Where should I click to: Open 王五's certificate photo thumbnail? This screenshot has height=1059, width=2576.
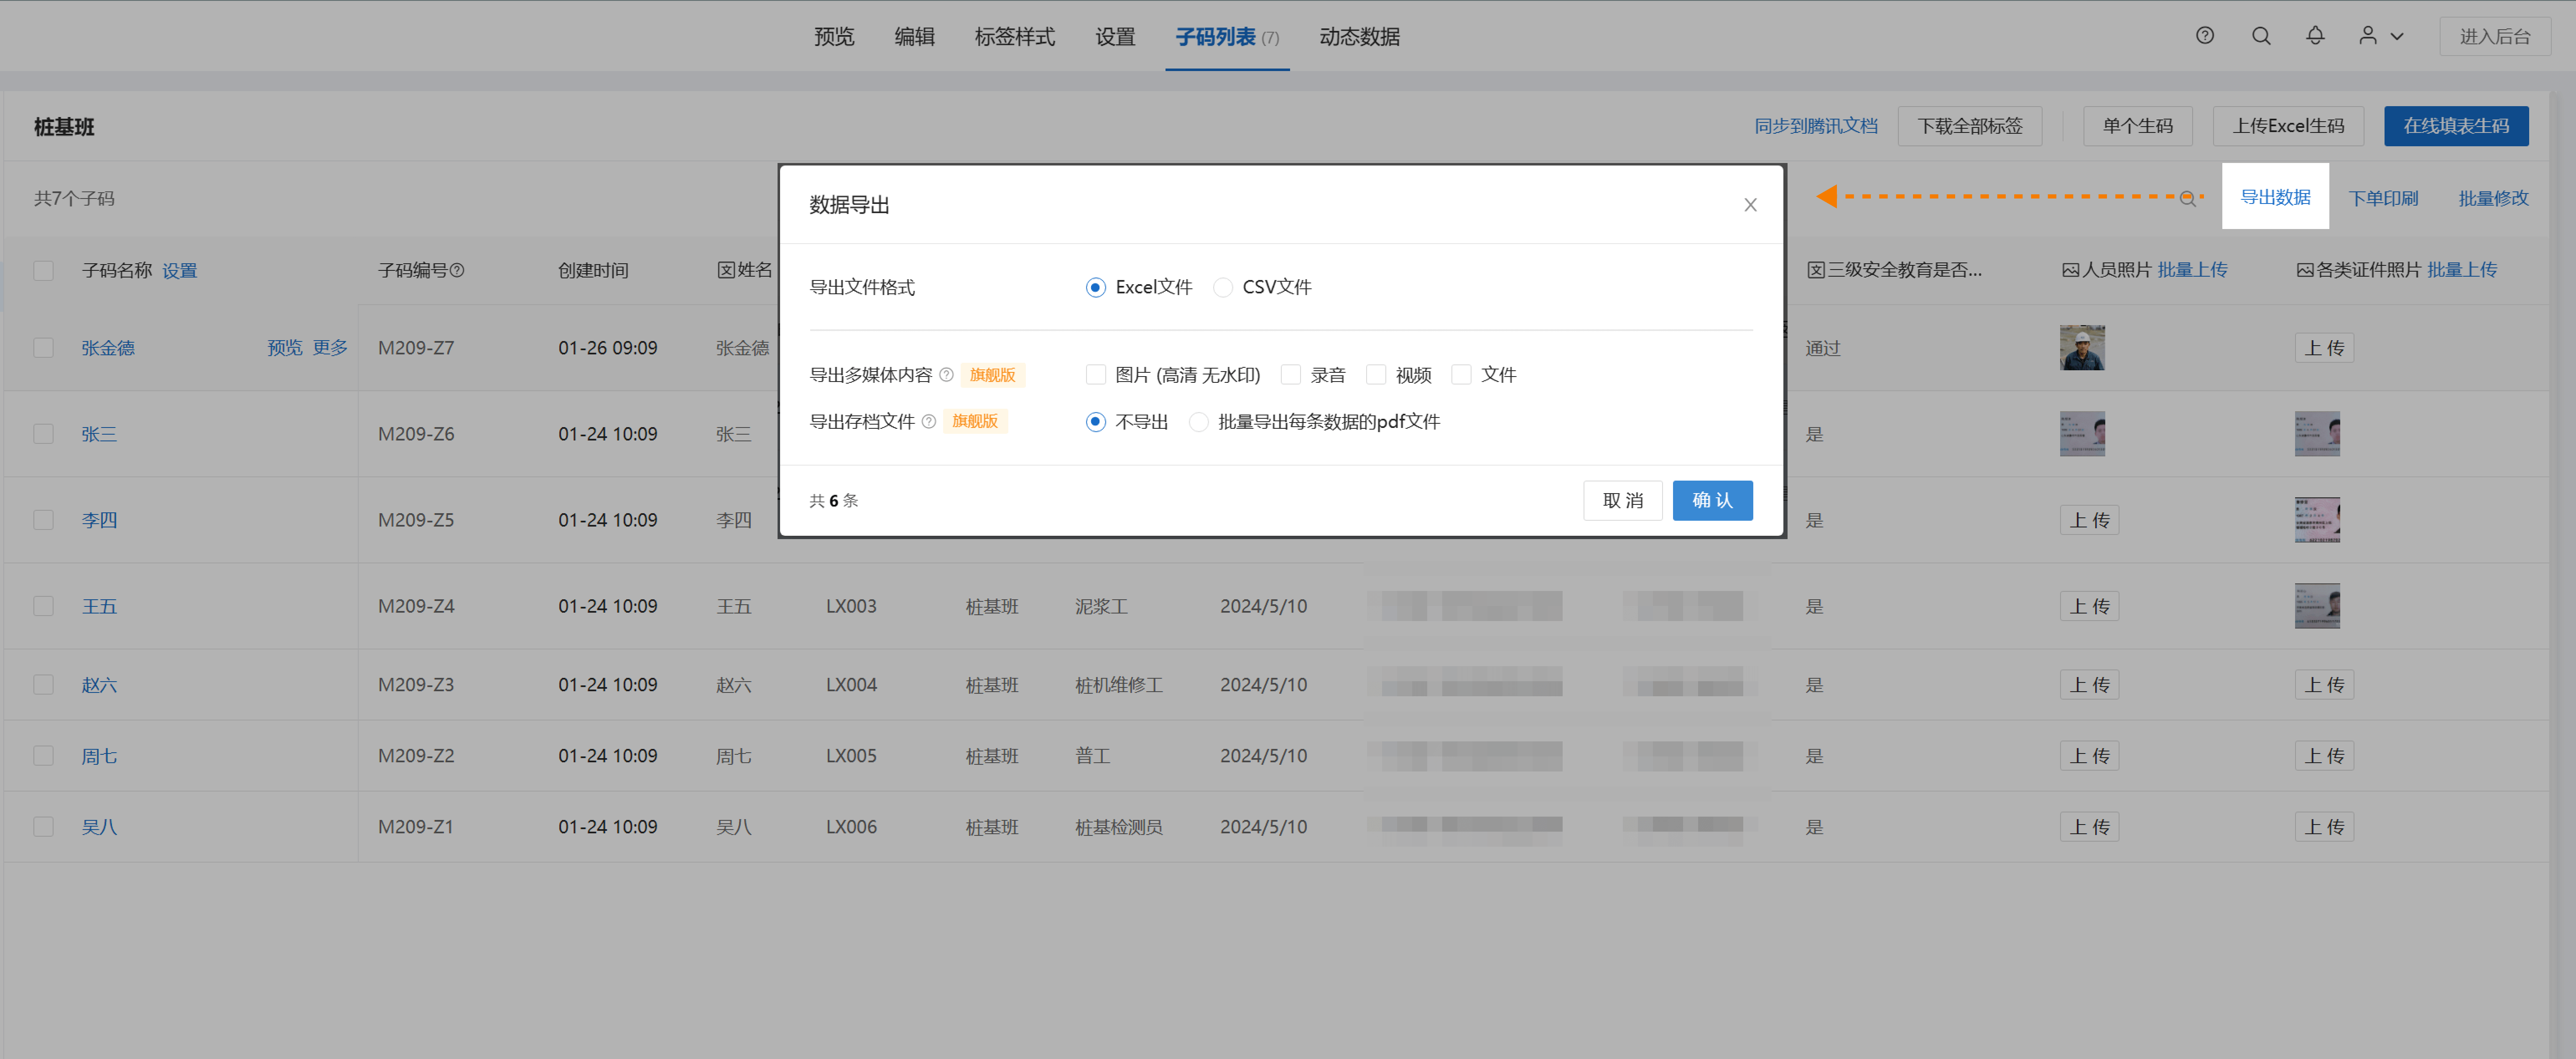pos(2317,606)
